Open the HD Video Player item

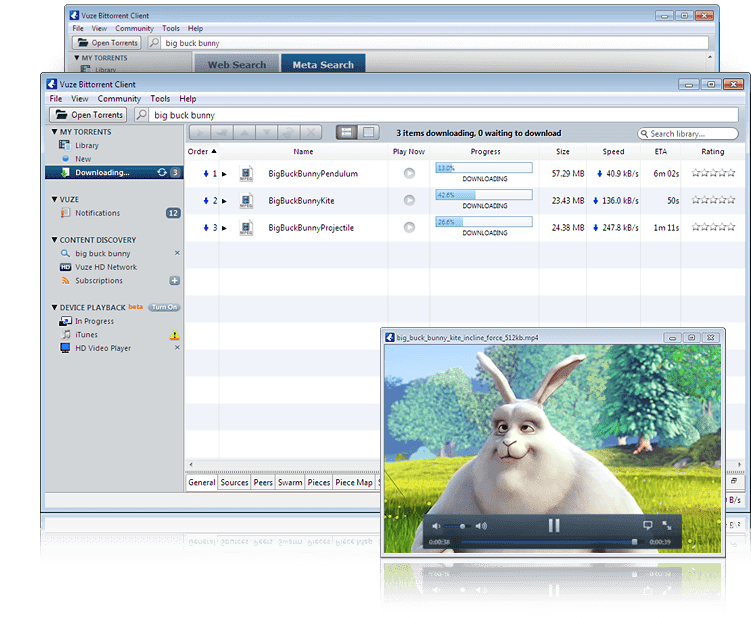(102, 348)
